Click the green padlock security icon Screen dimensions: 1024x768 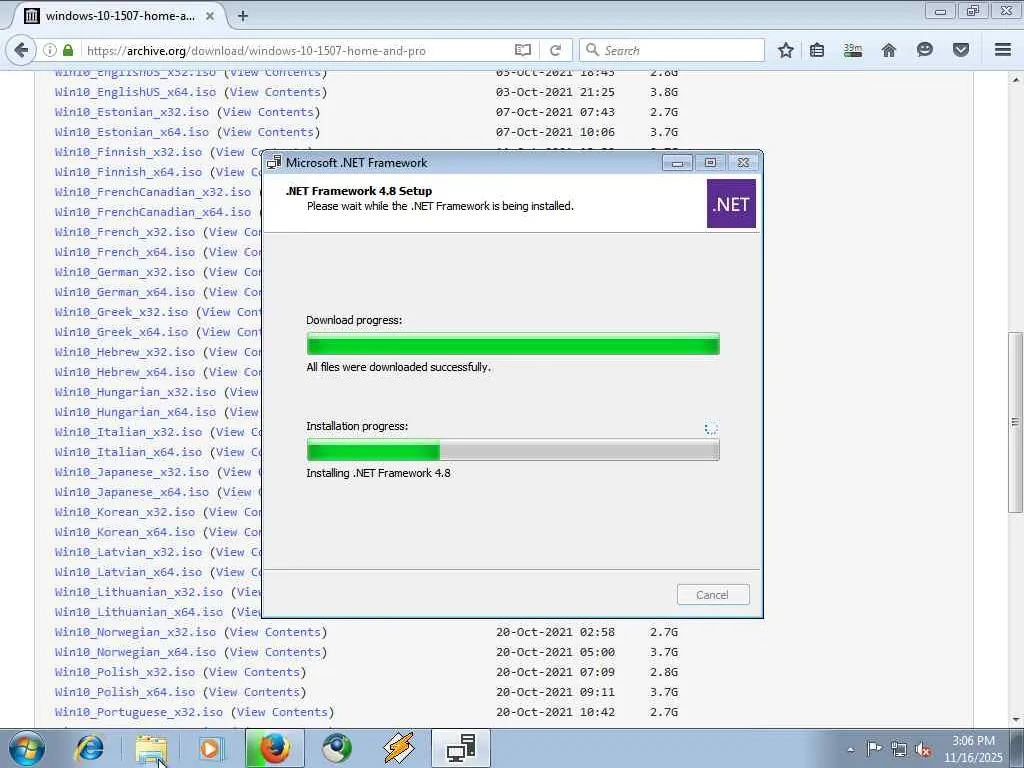68,50
